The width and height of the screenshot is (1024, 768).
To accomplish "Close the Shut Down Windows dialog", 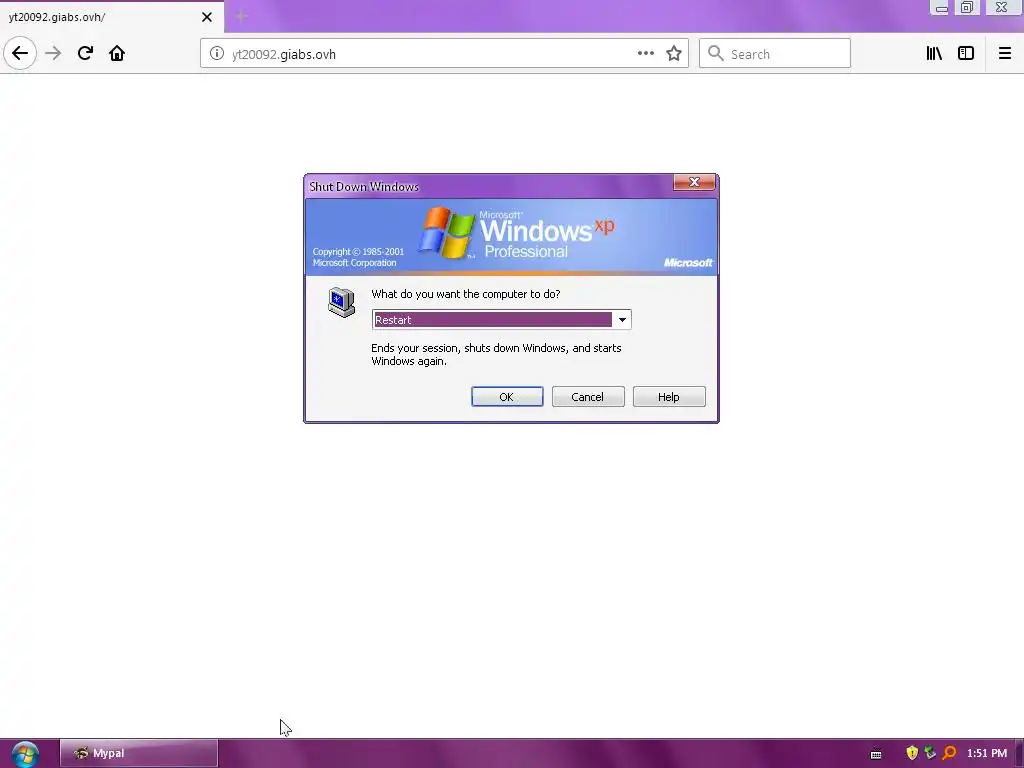I will point(694,182).
